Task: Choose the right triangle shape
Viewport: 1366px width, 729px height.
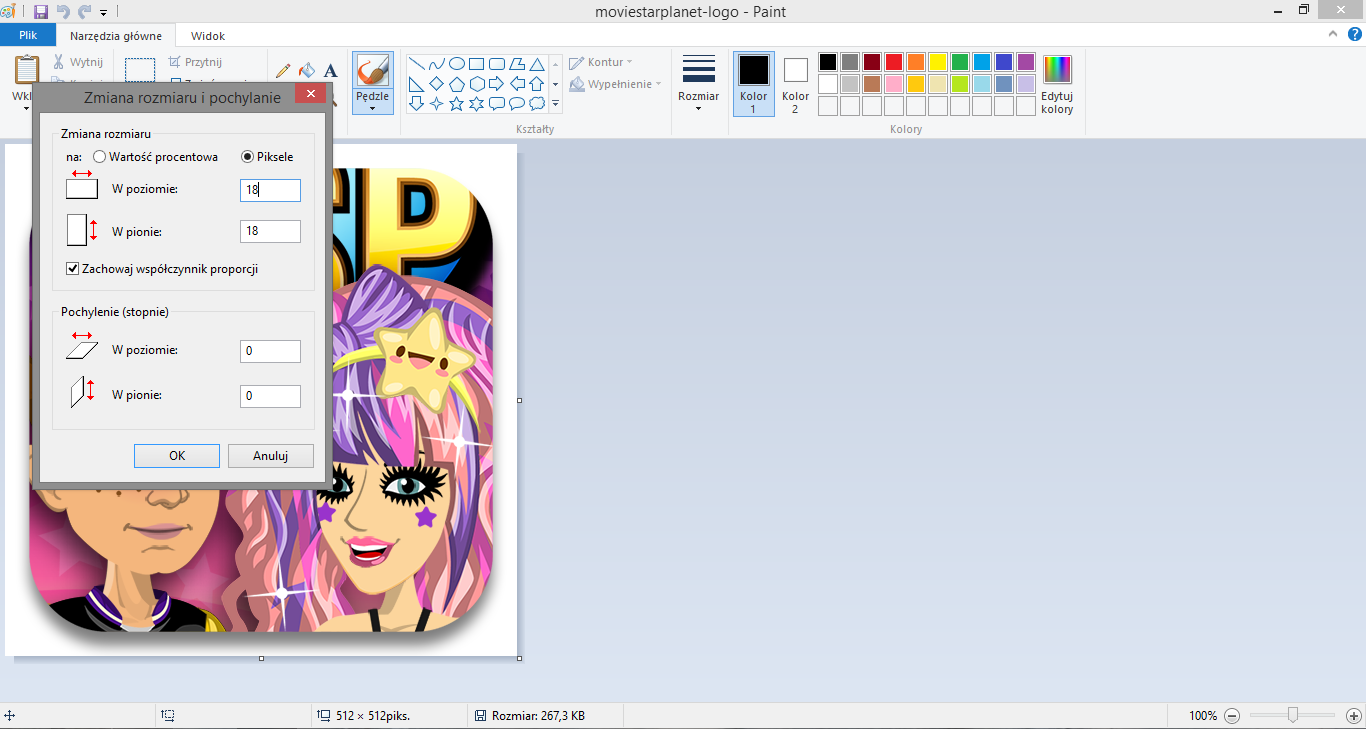Action: [x=416, y=83]
